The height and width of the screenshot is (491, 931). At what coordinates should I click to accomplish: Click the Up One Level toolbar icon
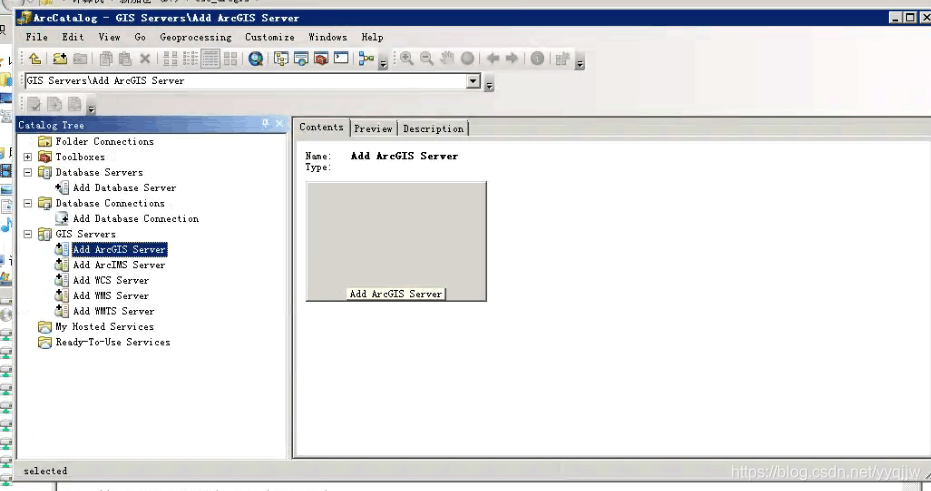35,58
